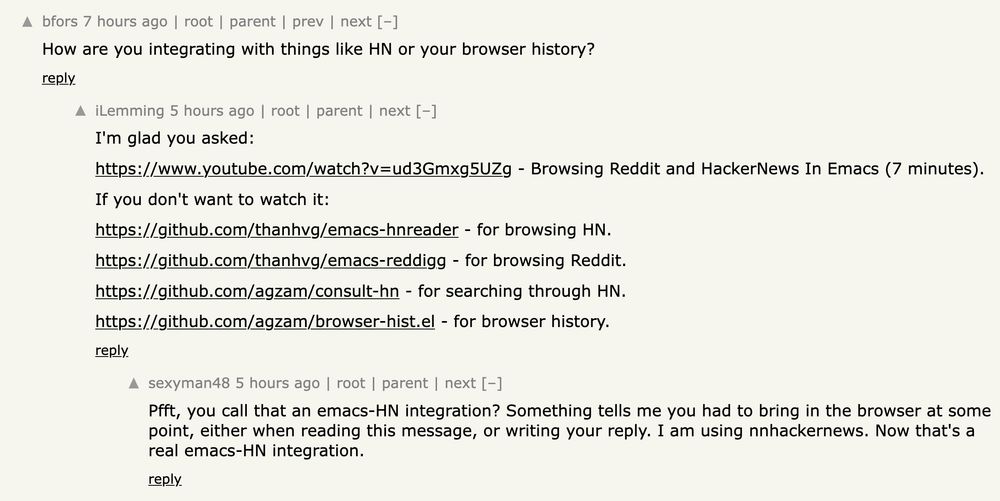Open the YouTube video link
Screen dimensions: 1000x501
[303, 169]
